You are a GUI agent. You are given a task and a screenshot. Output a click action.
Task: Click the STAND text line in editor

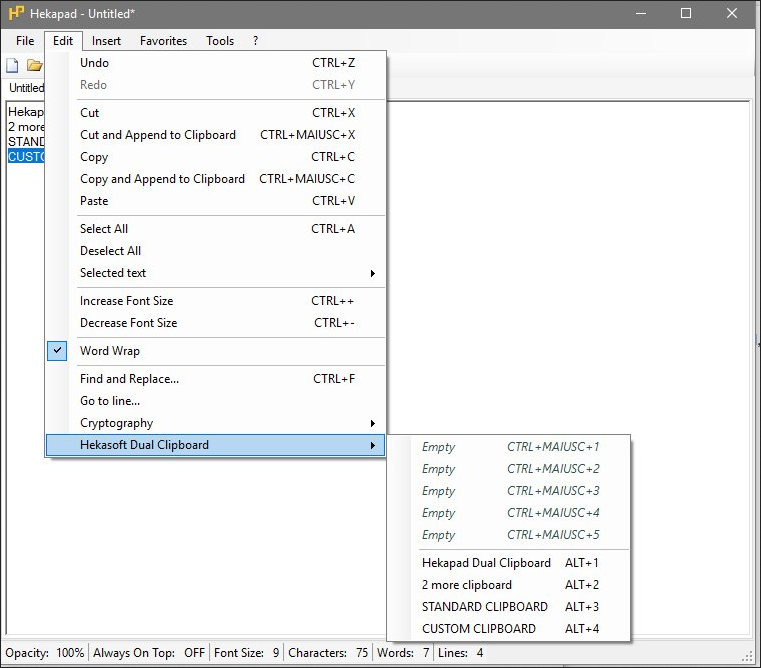point(26,142)
